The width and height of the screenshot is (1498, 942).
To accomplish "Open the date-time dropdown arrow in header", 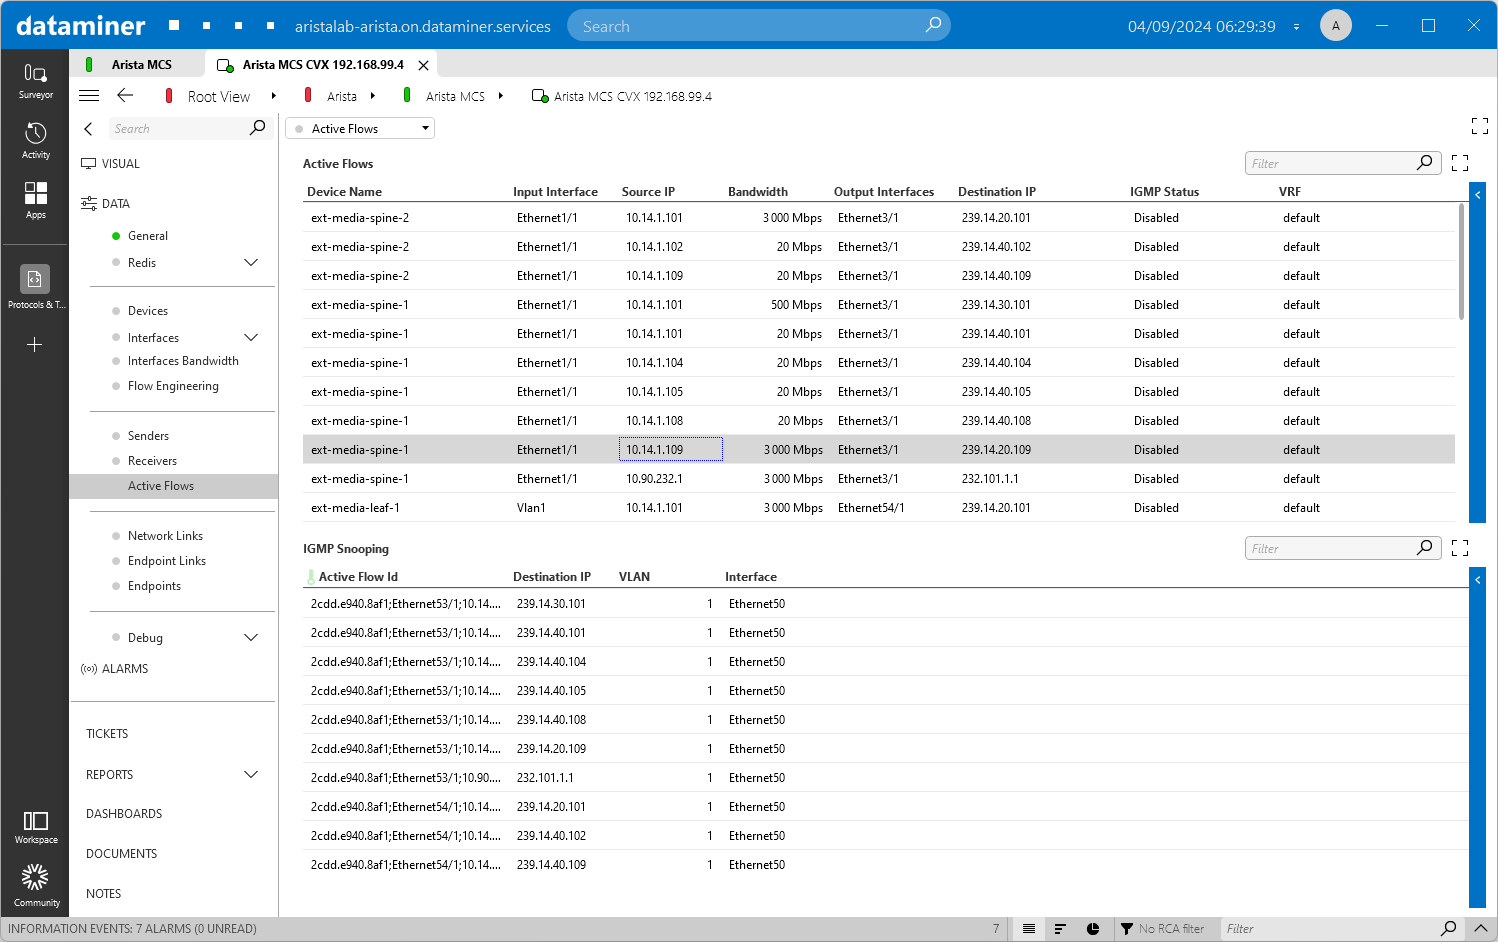I will [x=1296, y=27].
